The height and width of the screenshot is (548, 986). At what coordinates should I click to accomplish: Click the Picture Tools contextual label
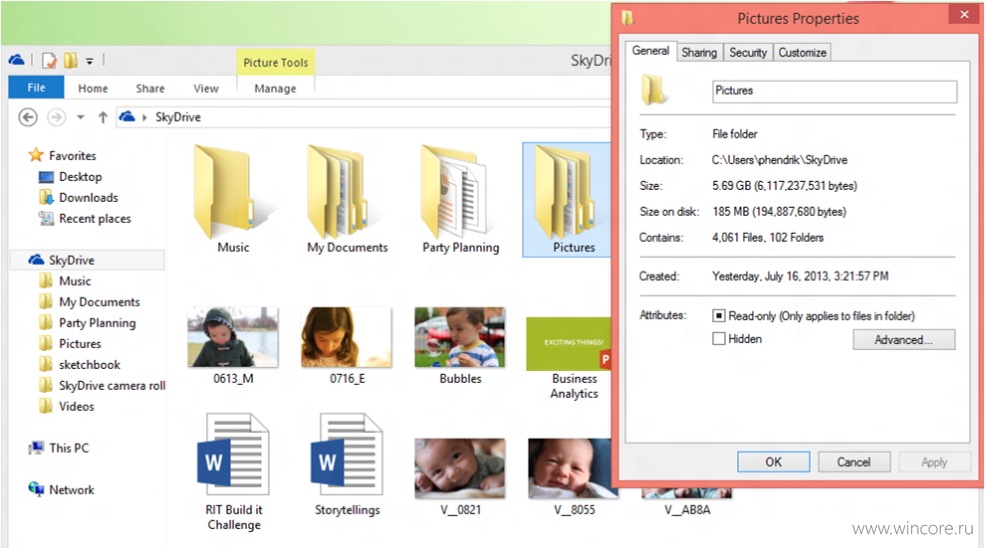click(275, 62)
